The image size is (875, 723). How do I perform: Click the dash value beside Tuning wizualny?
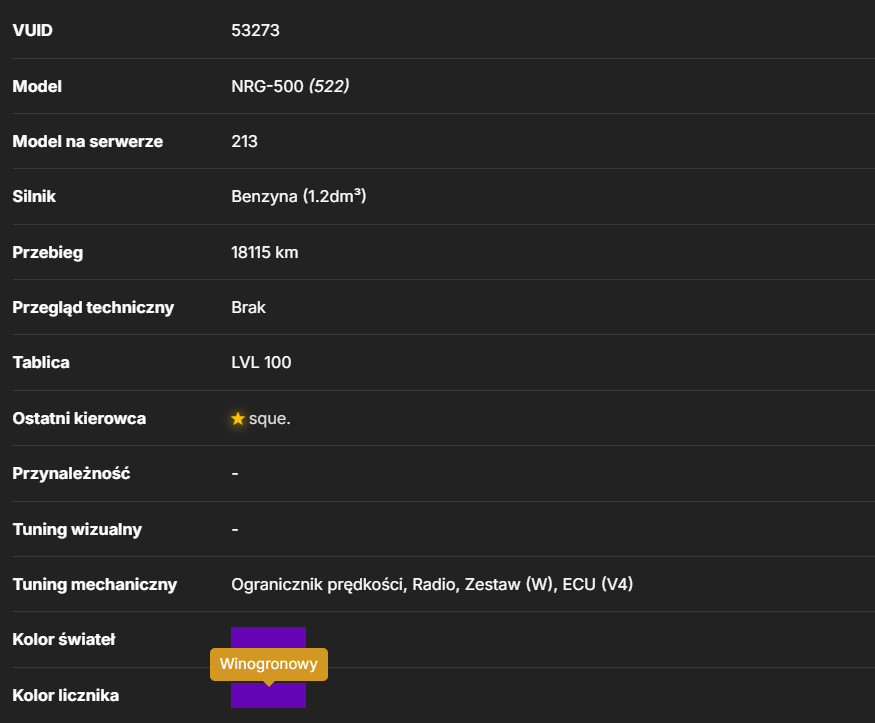point(235,529)
